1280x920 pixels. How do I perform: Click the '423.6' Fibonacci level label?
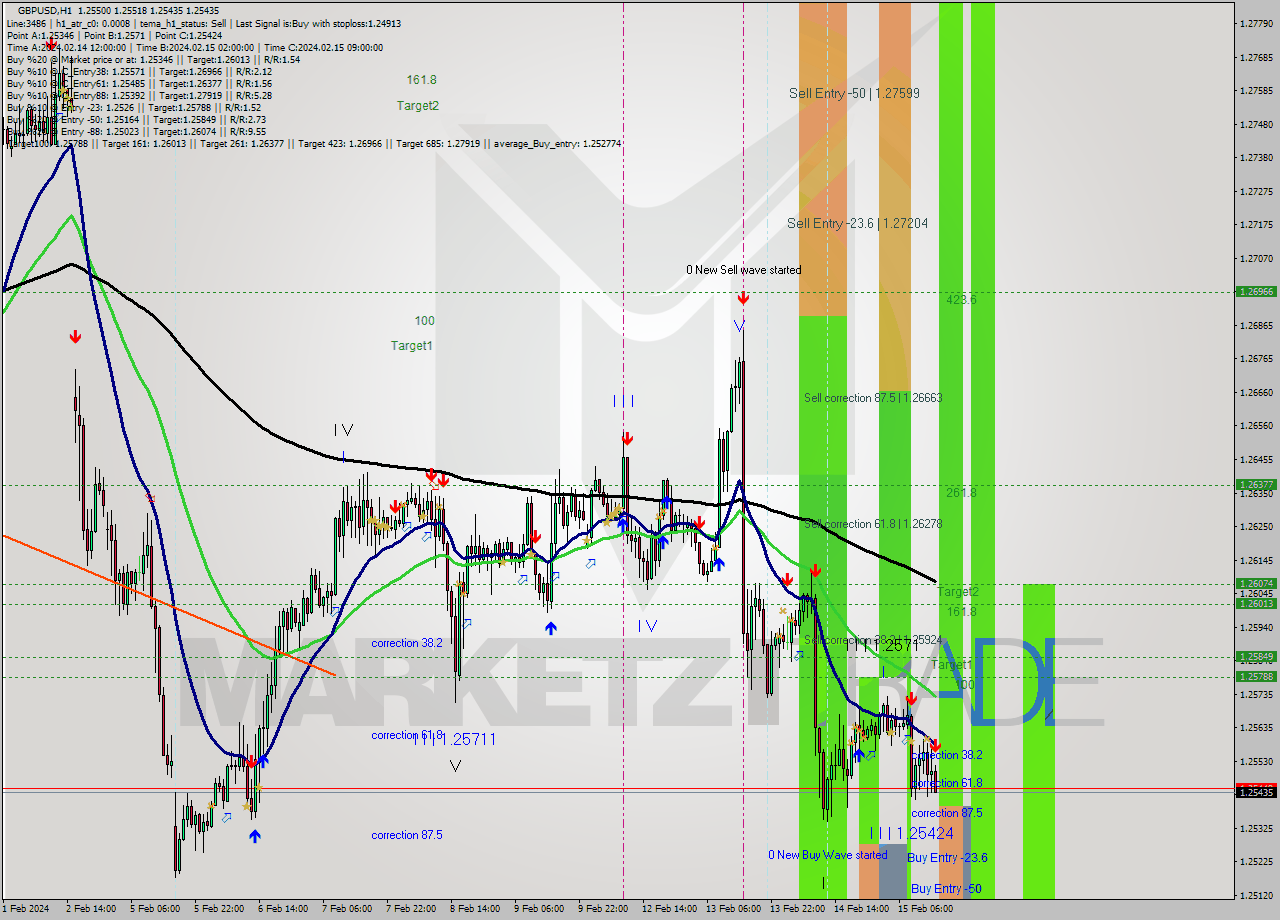961,300
